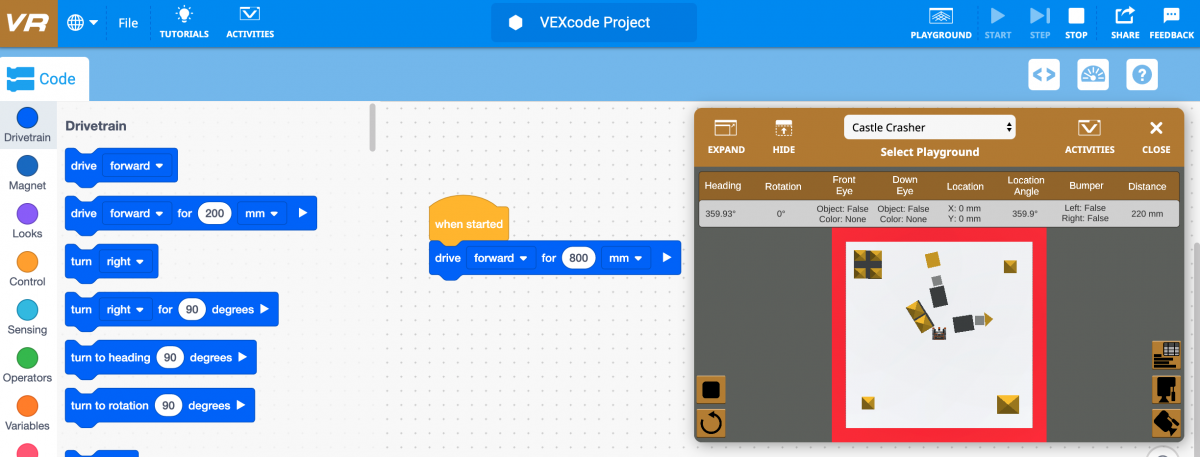The height and width of the screenshot is (457, 1200).
Task: Click the 90 field in turn for block
Action: tap(192, 309)
